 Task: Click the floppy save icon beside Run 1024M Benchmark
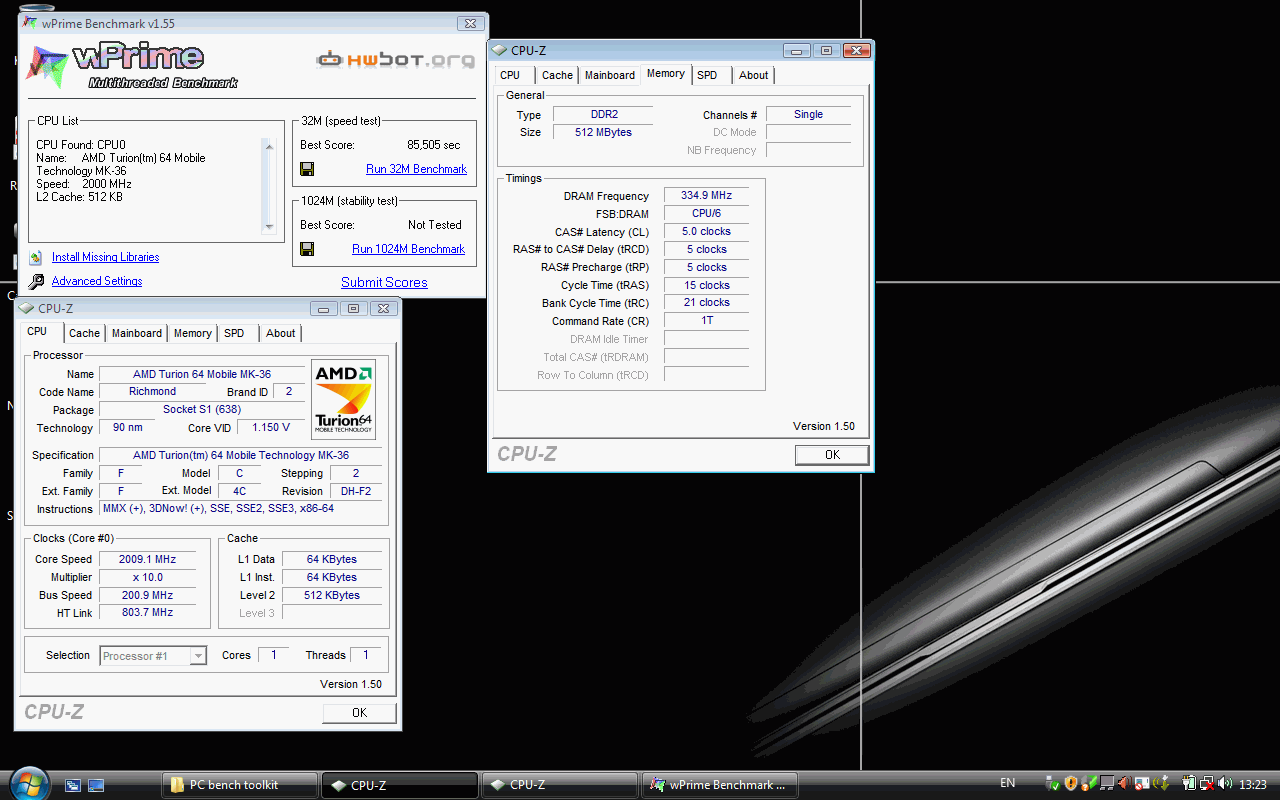click(307, 249)
